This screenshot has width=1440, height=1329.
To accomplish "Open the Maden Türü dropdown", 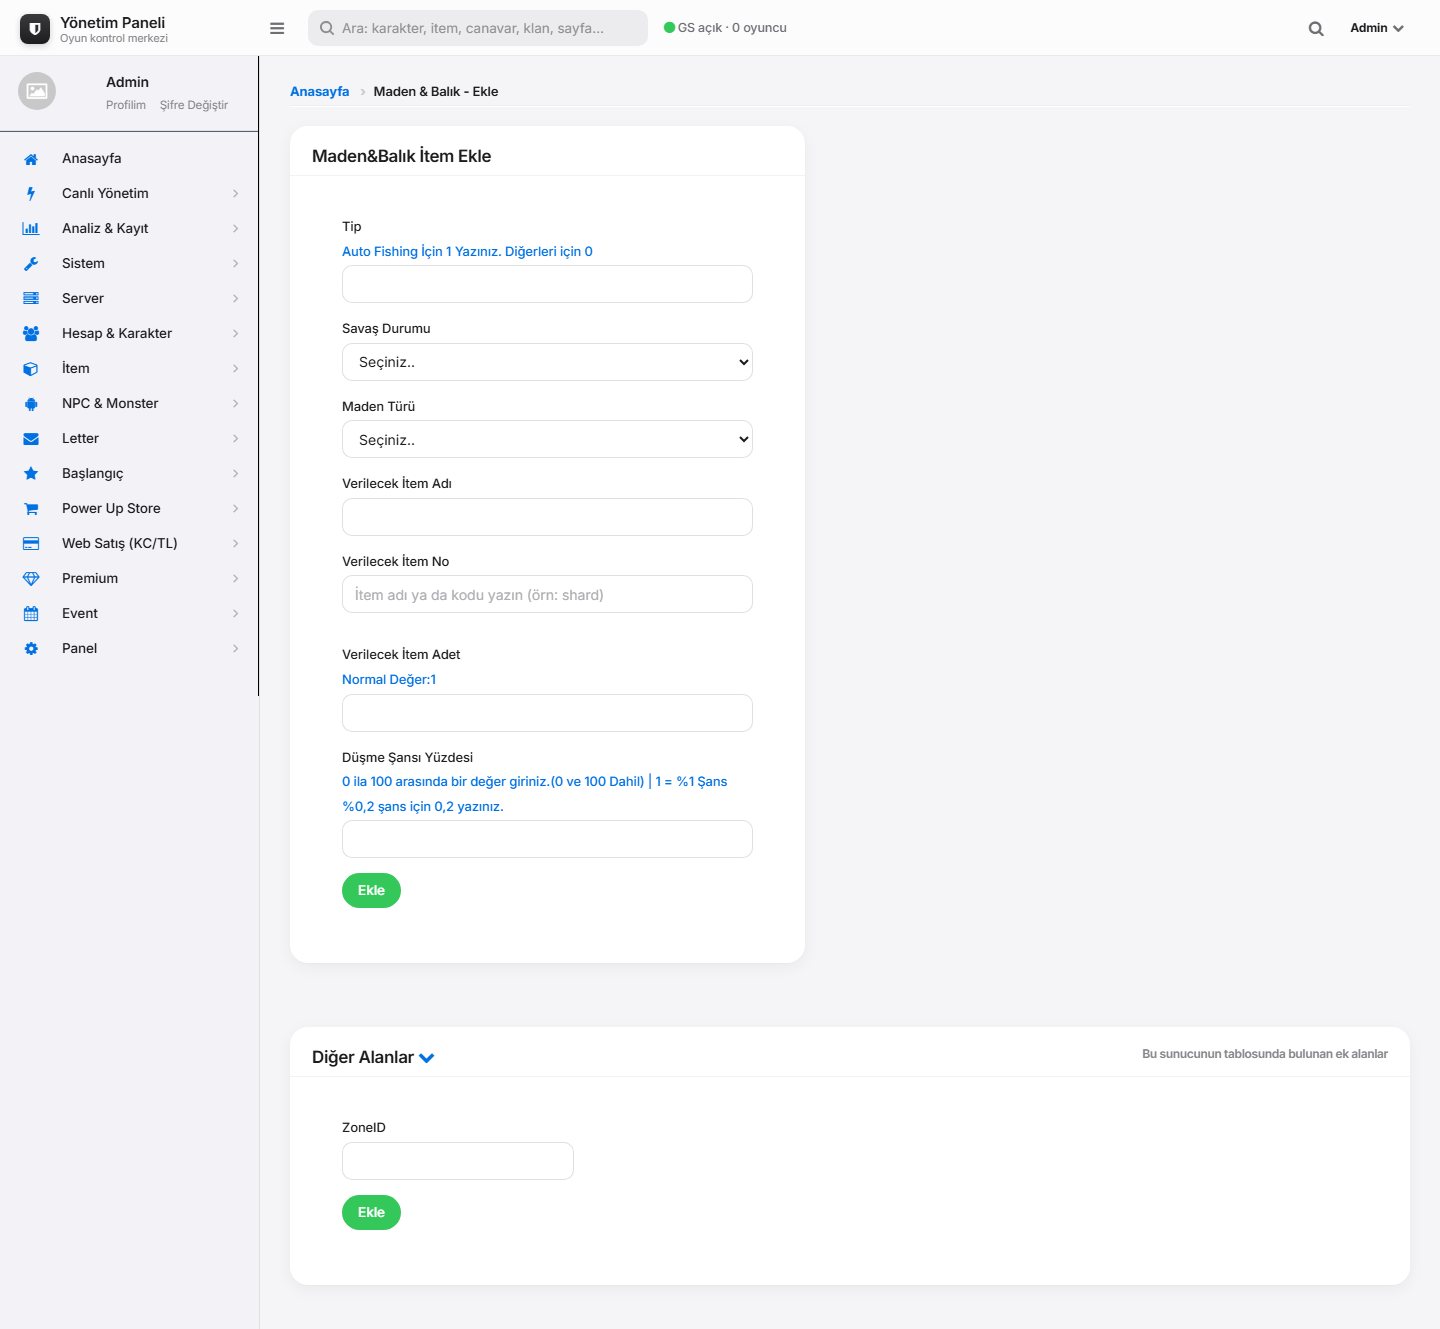I will (x=547, y=439).
